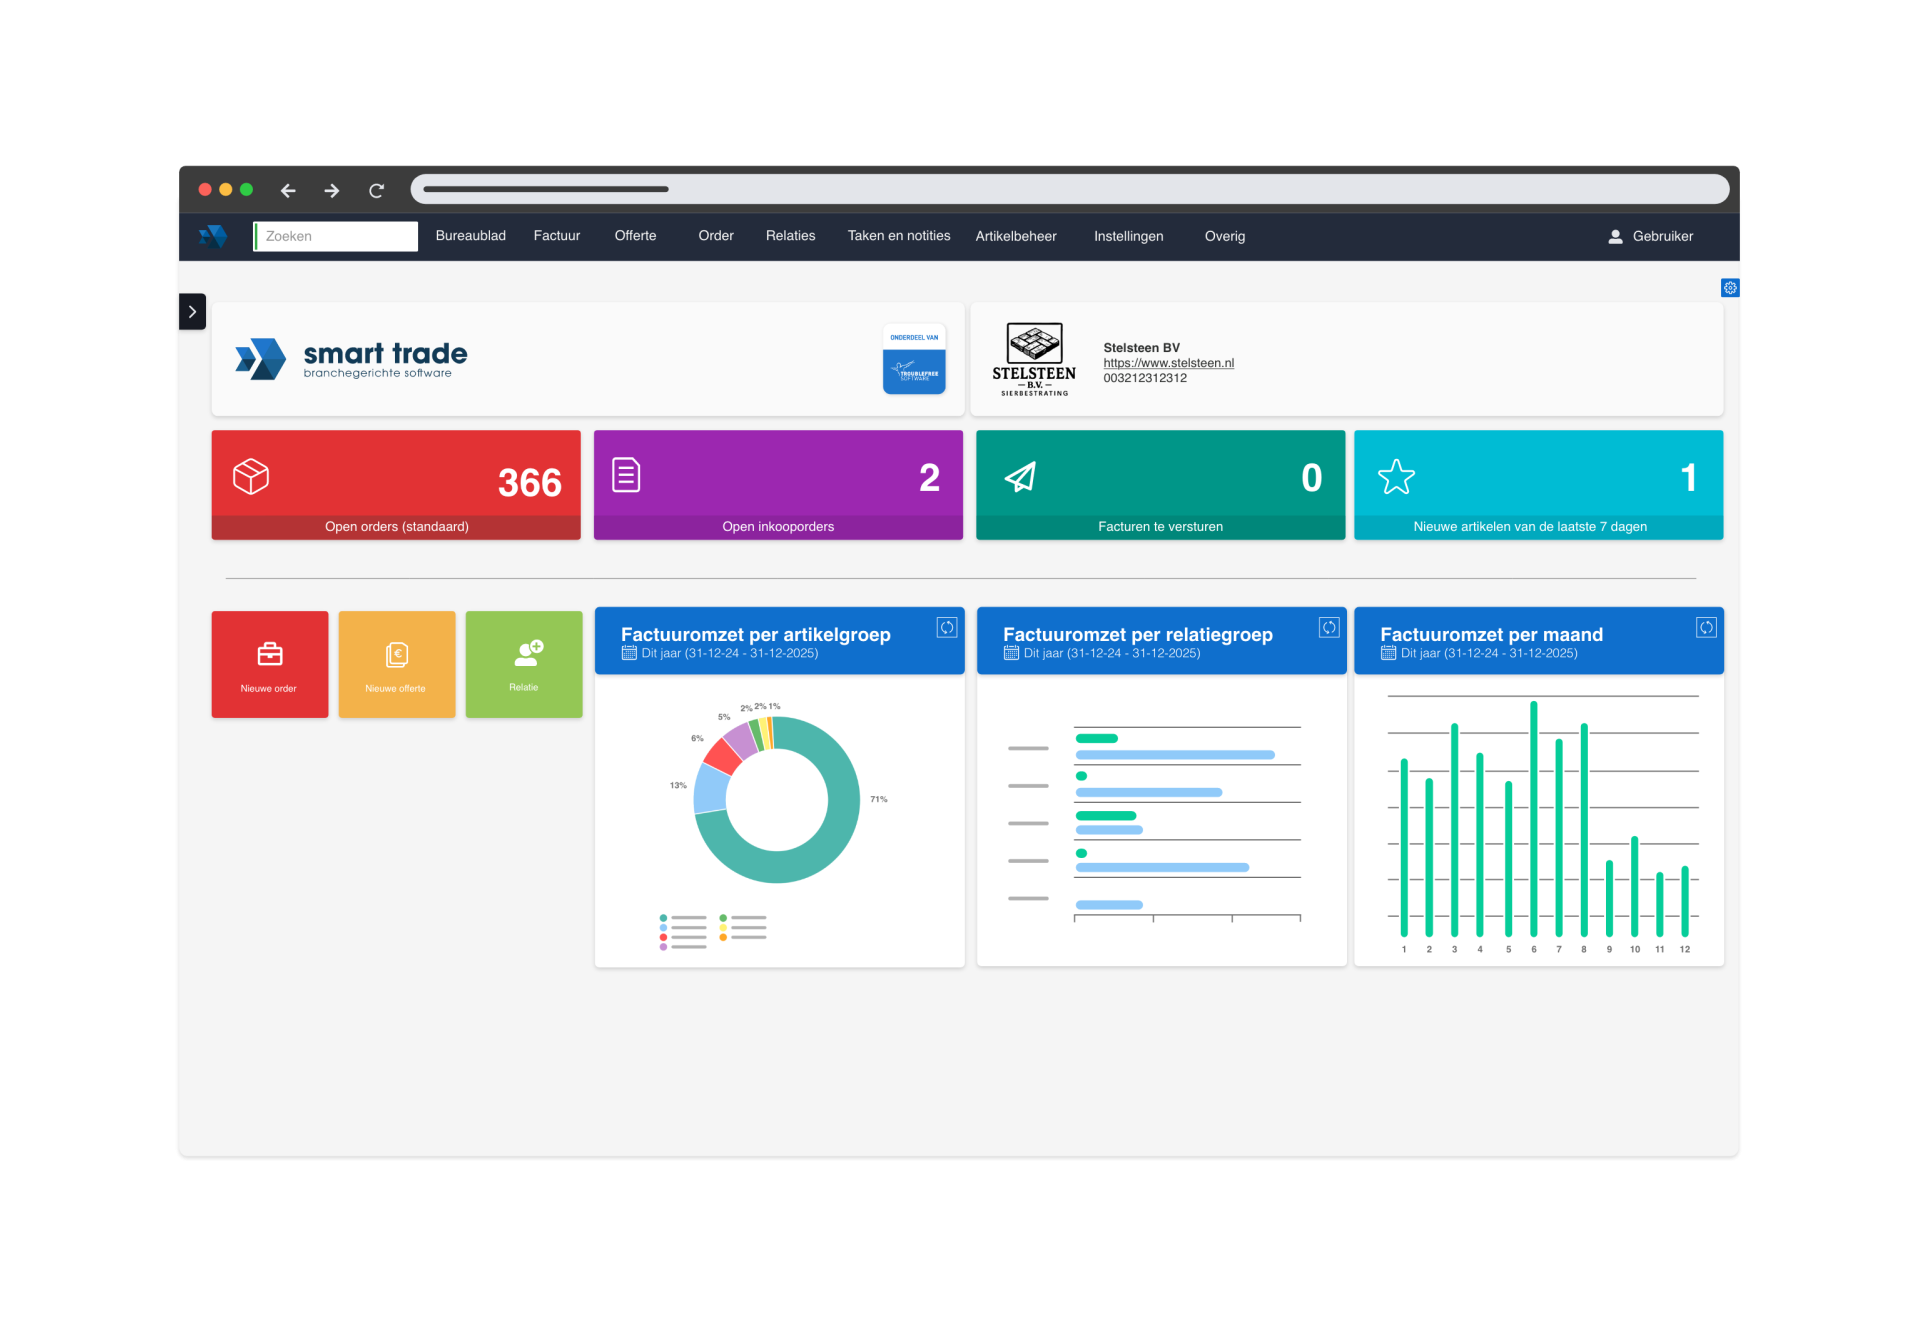Open the Overig dropdown menu
The width and height of the screenshot is (1920, 1322).
pos(1224,236)
